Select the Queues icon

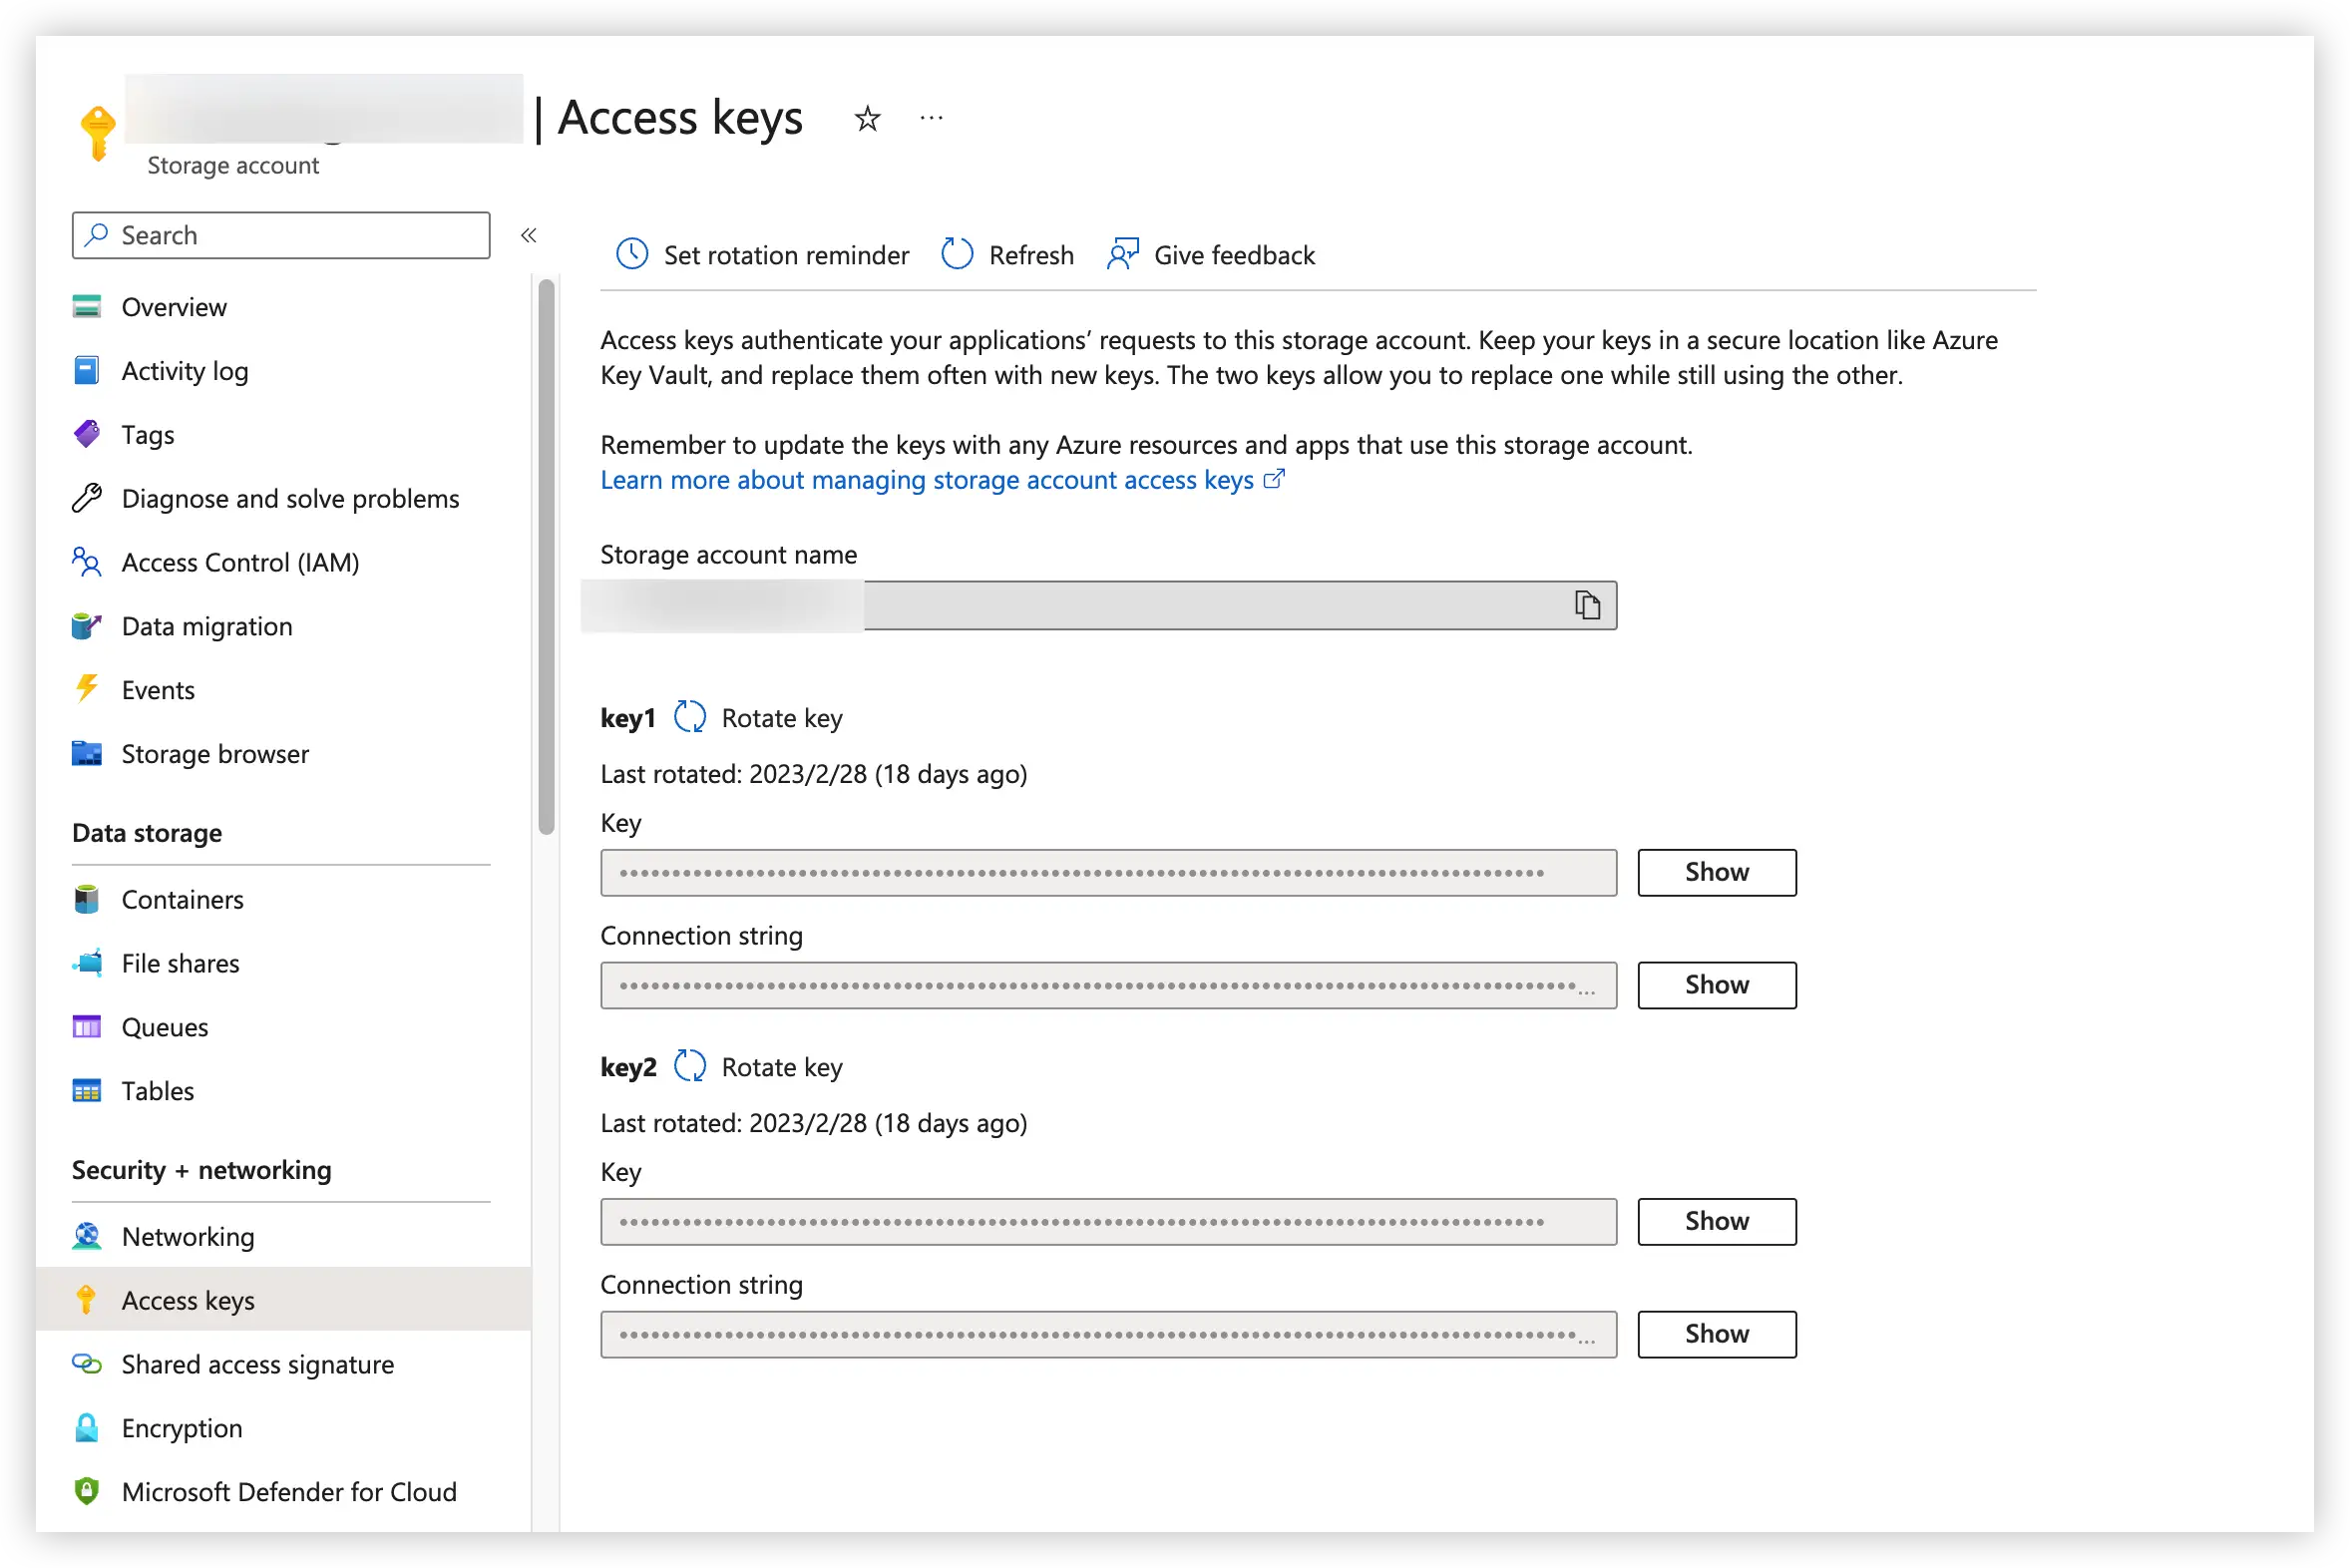(x=87, y=1027)
